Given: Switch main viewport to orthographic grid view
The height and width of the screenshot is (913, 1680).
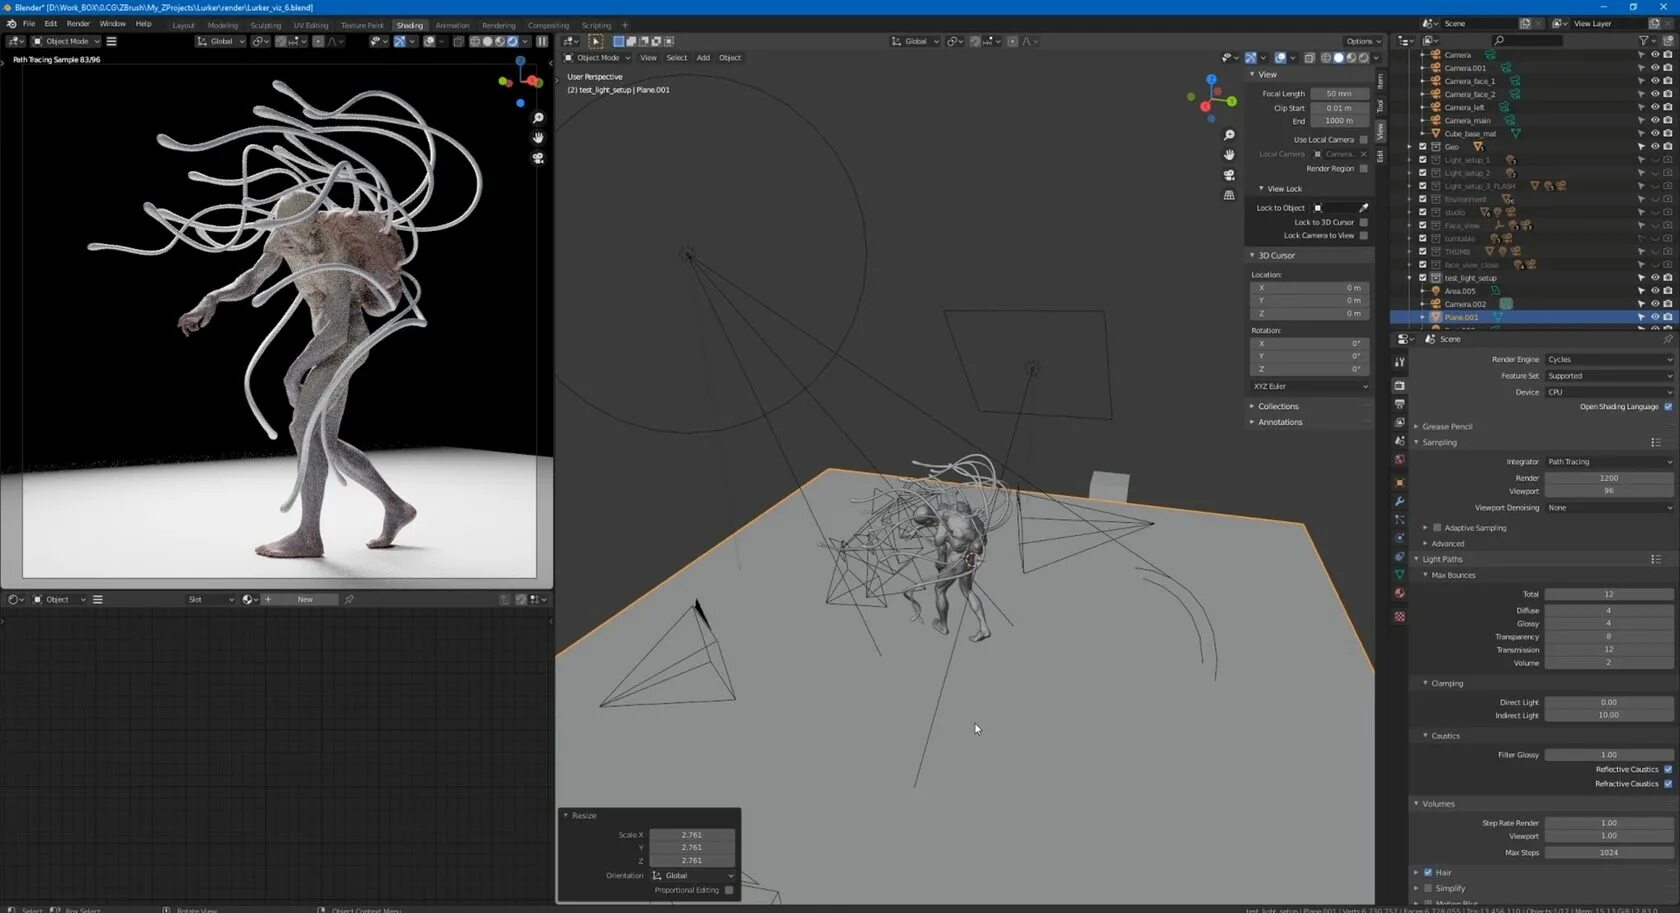Looking at the screenshot, I should pos(1229,195).
